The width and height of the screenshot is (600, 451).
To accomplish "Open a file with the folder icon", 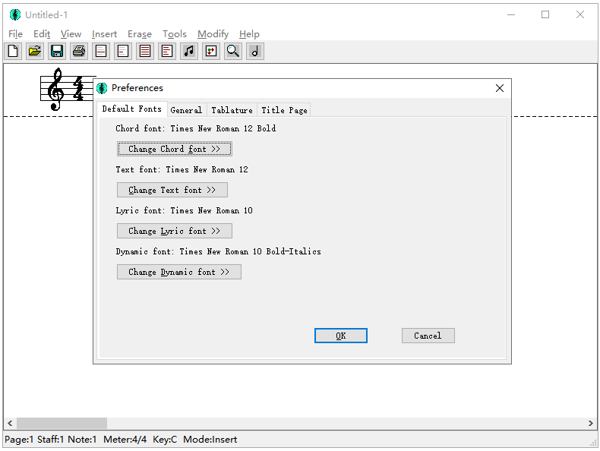I will pos(35,51).
